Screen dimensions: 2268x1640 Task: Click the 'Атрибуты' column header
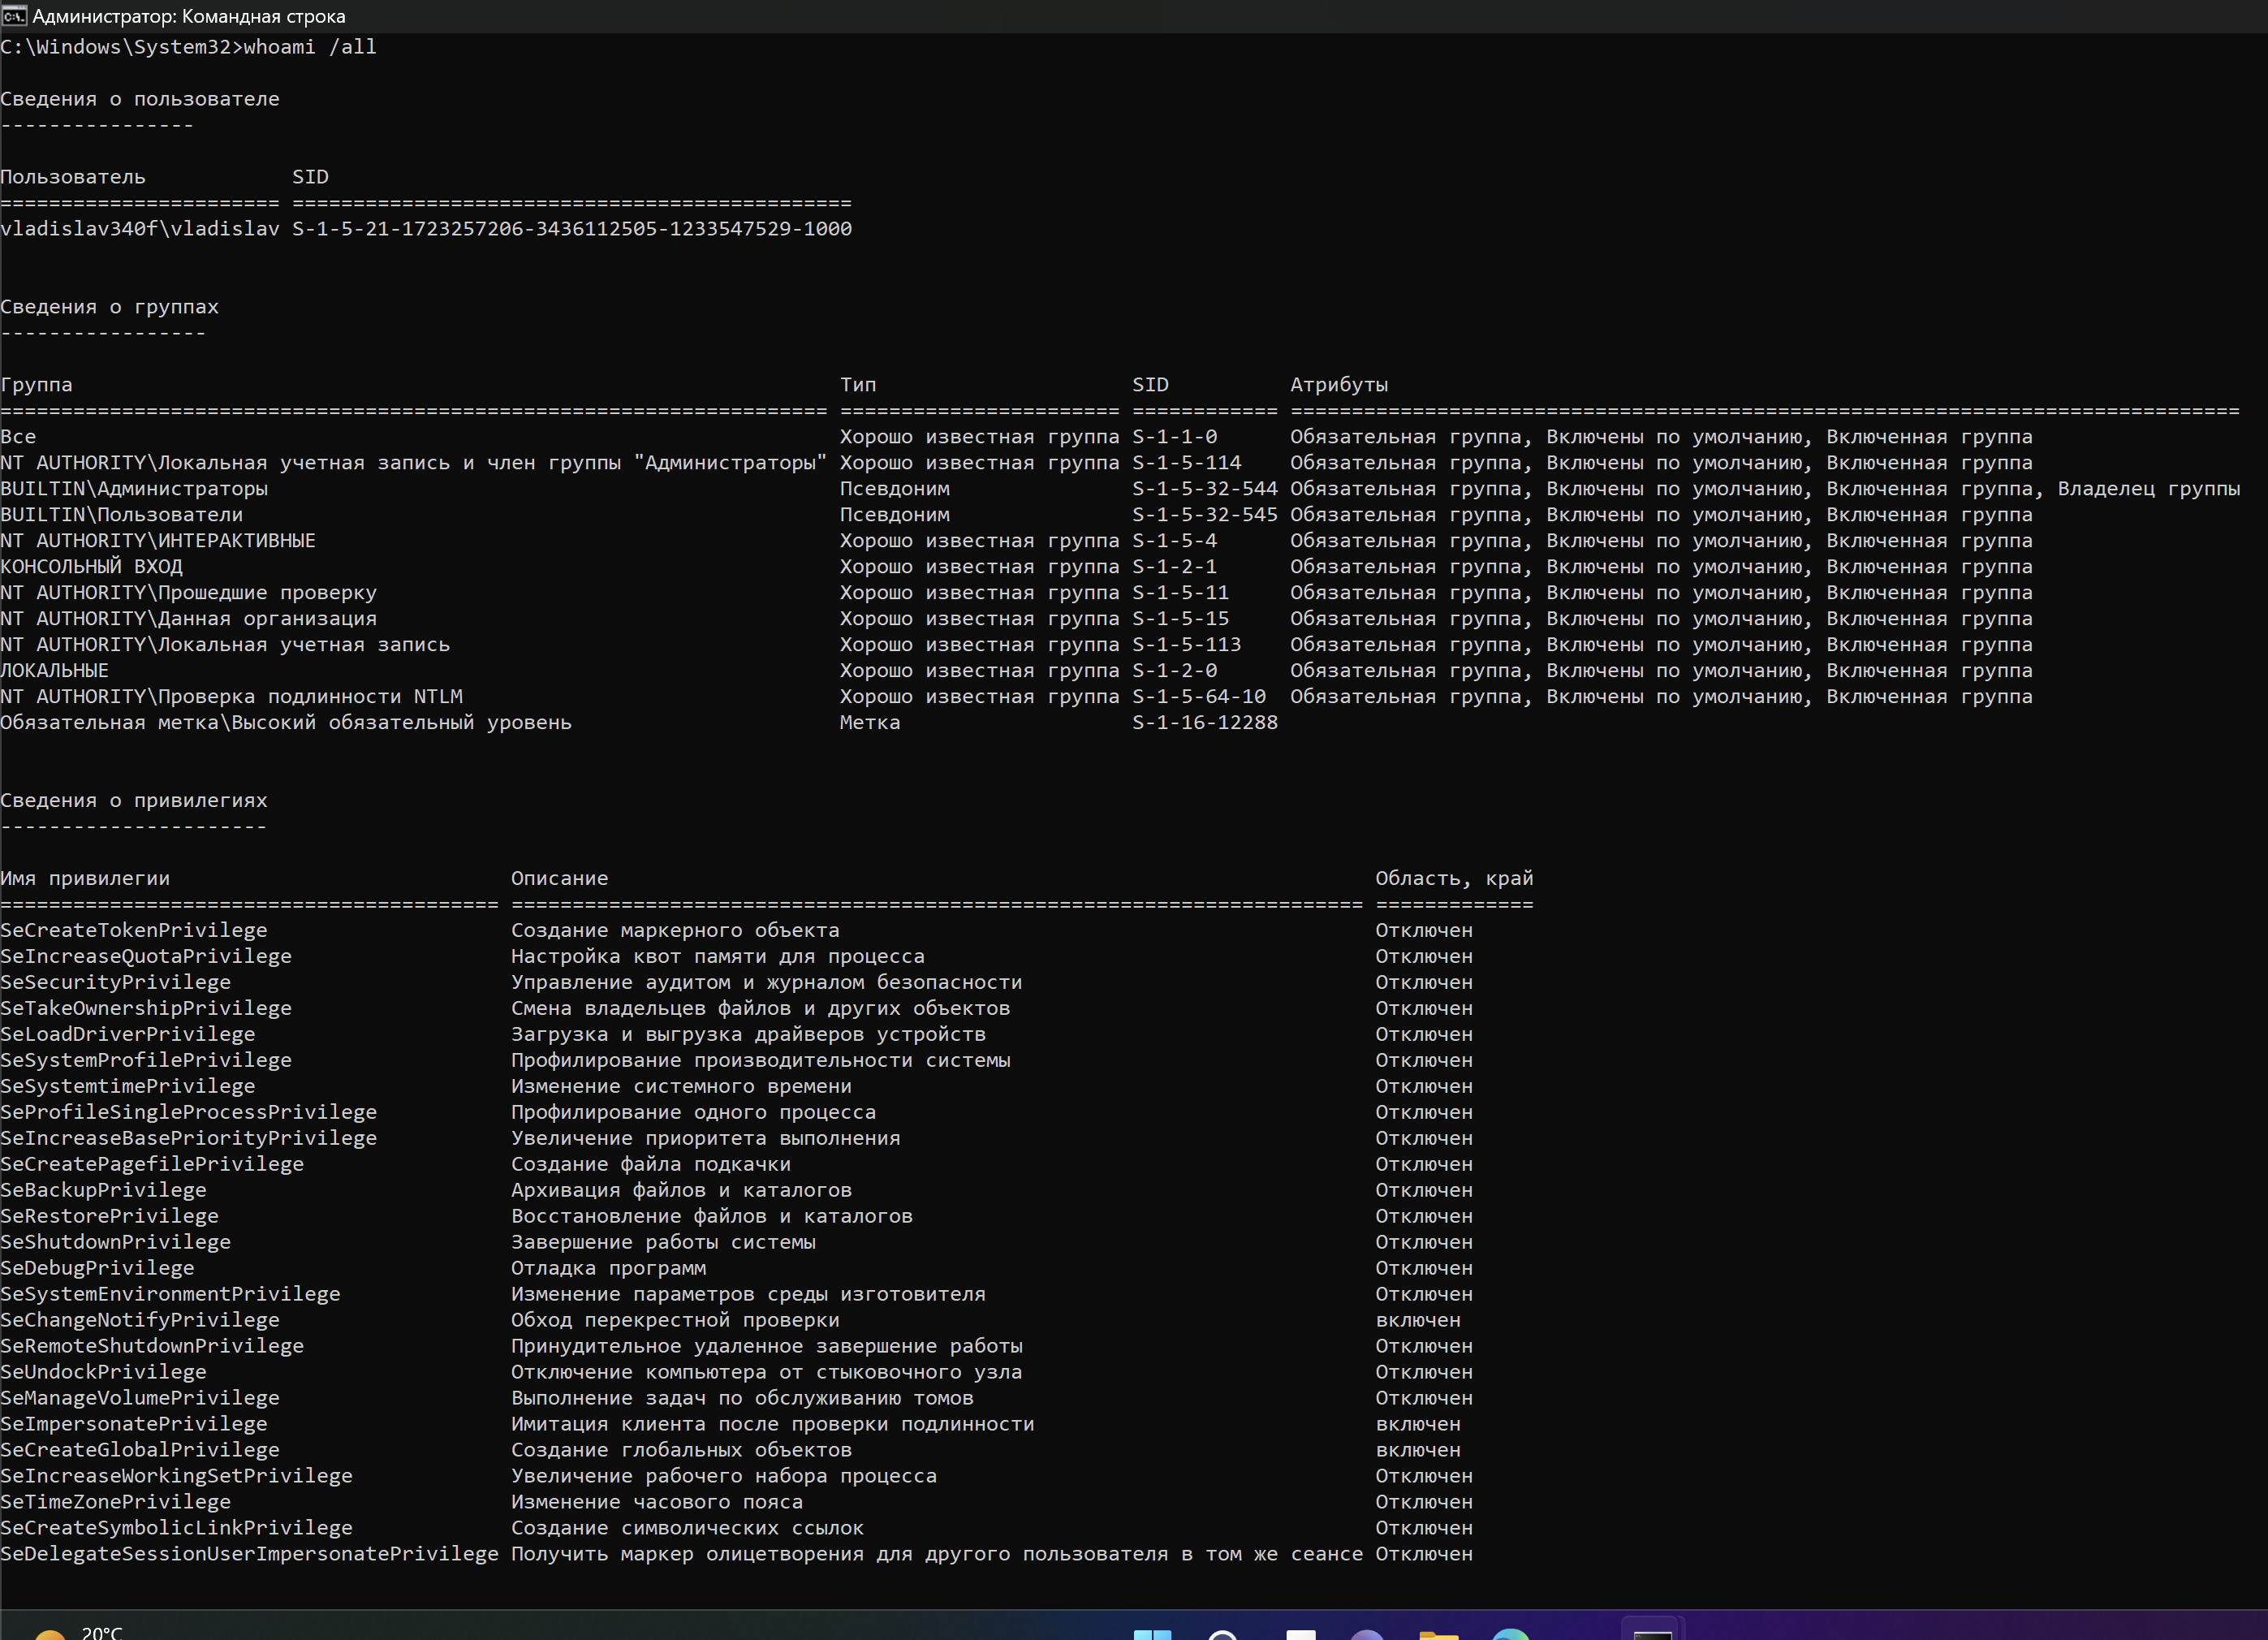pos(1338,385)
